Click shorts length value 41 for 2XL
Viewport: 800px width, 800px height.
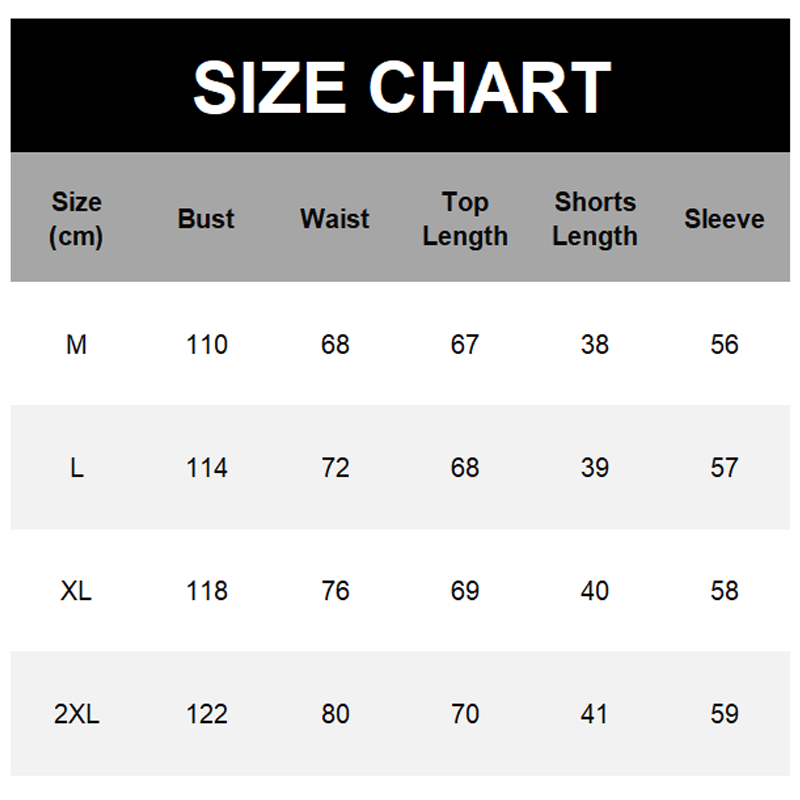[x=595, y=714]
